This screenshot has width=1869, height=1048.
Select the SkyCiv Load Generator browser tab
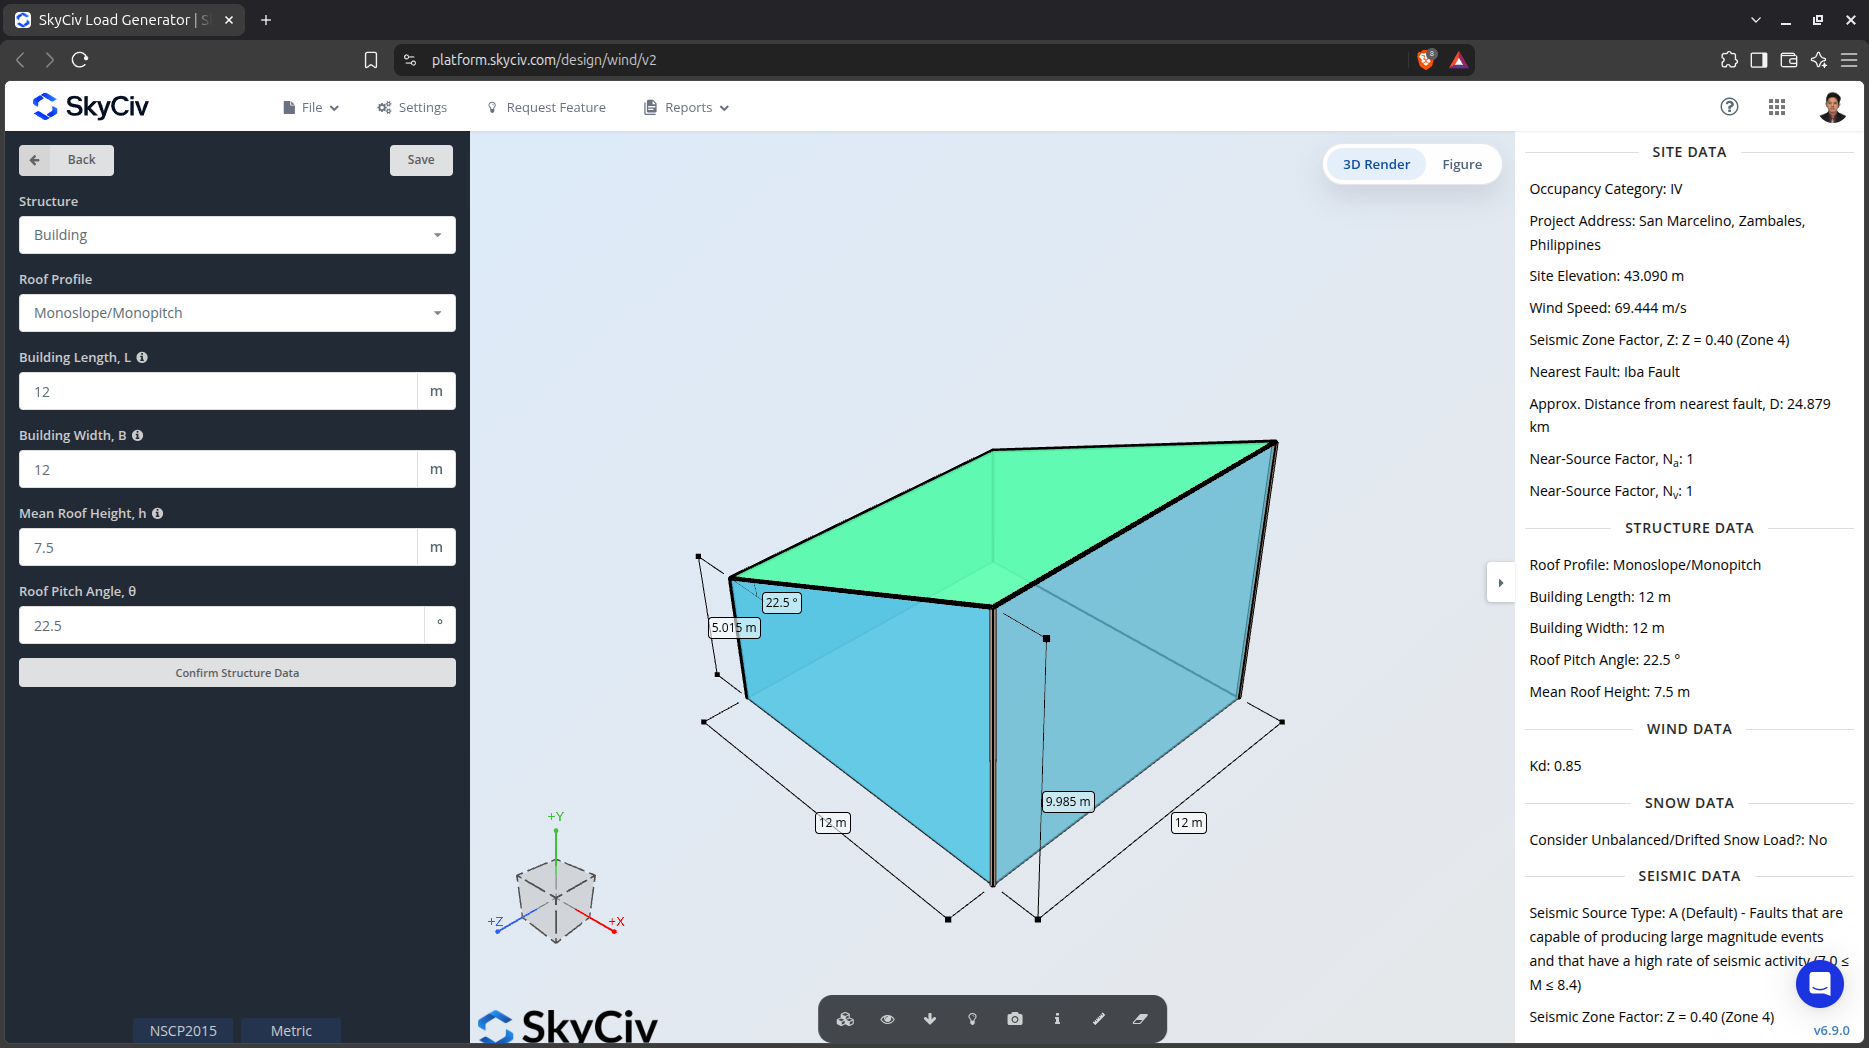(125, 20)
